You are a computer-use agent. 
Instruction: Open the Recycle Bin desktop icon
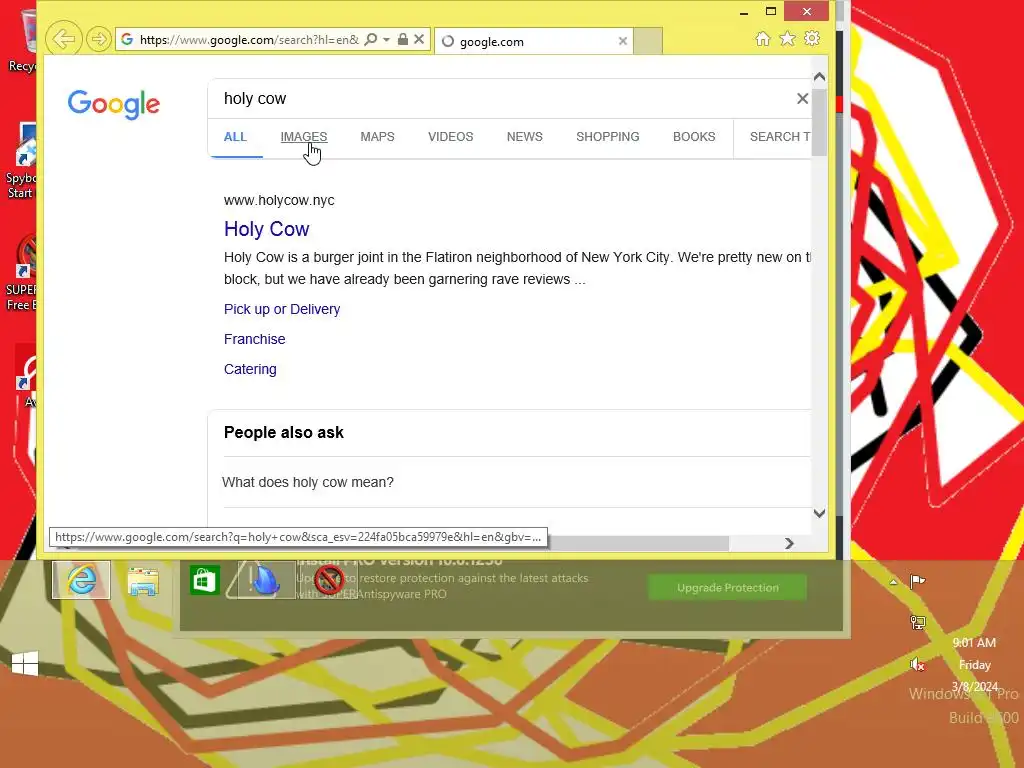point(25,40)
